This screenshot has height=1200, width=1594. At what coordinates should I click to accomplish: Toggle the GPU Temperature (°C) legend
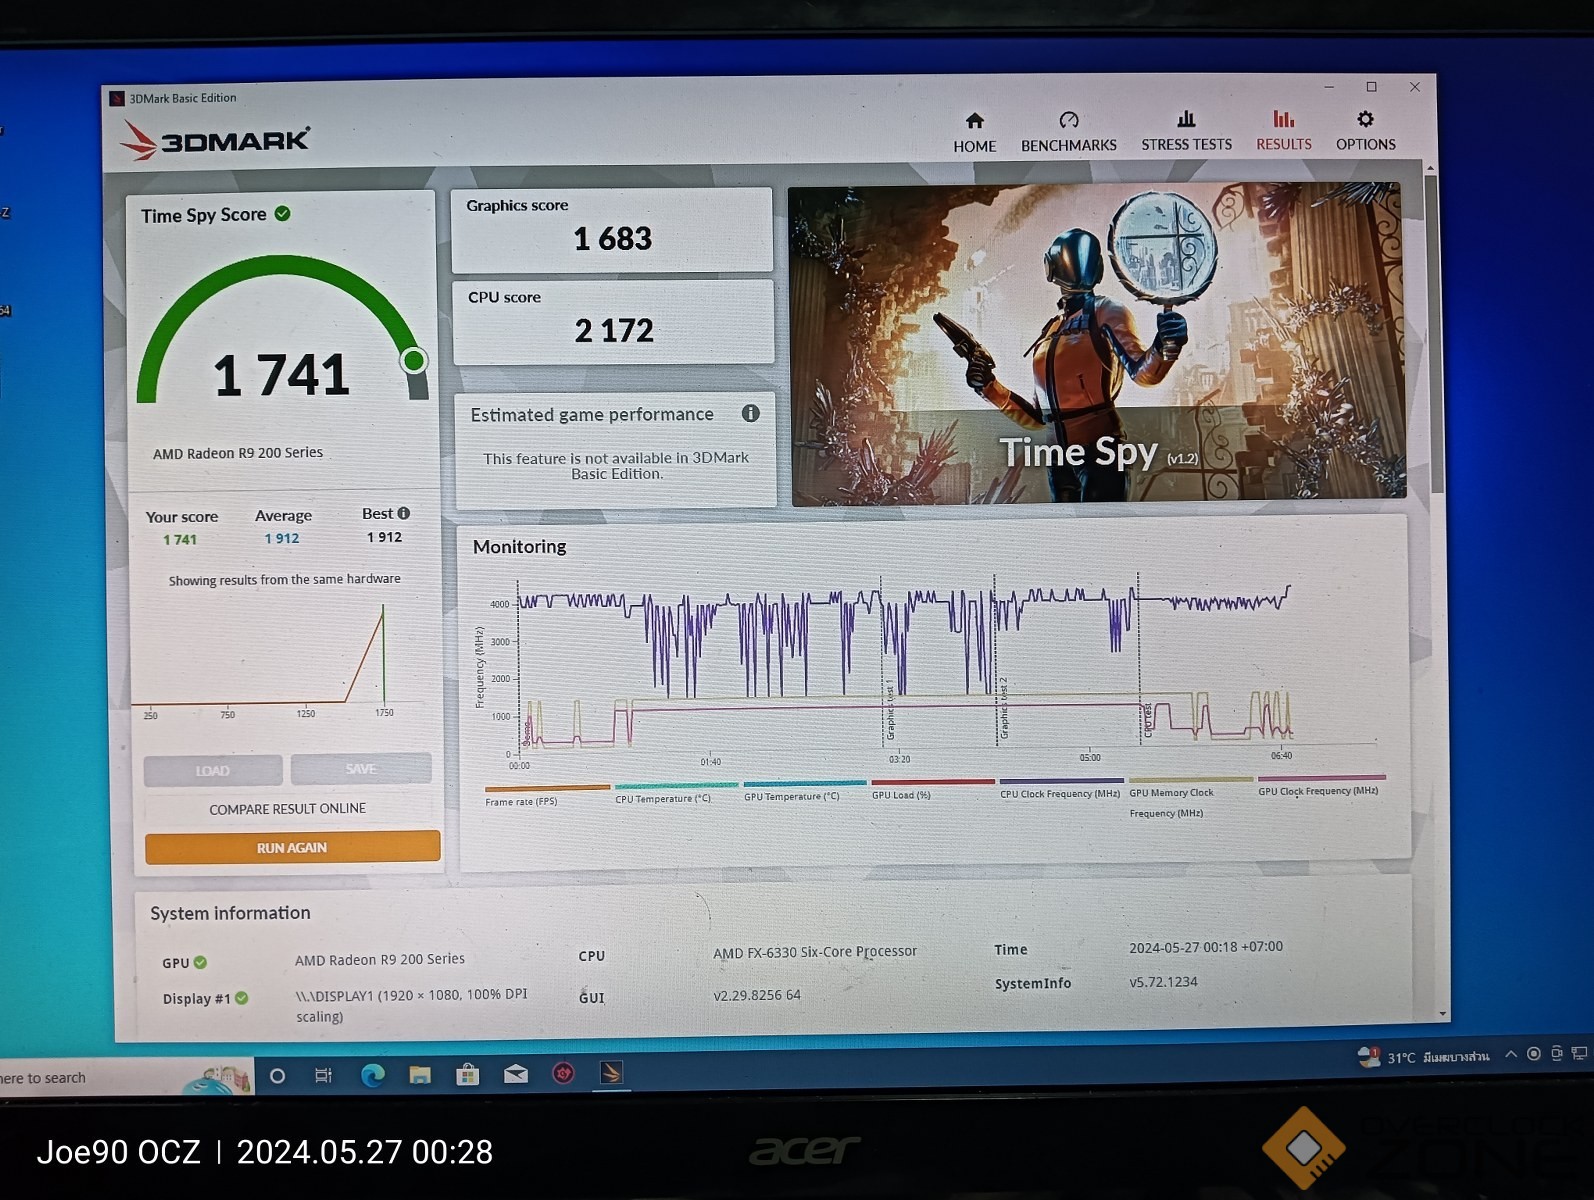pyautogui.click(x=804, y=791)
